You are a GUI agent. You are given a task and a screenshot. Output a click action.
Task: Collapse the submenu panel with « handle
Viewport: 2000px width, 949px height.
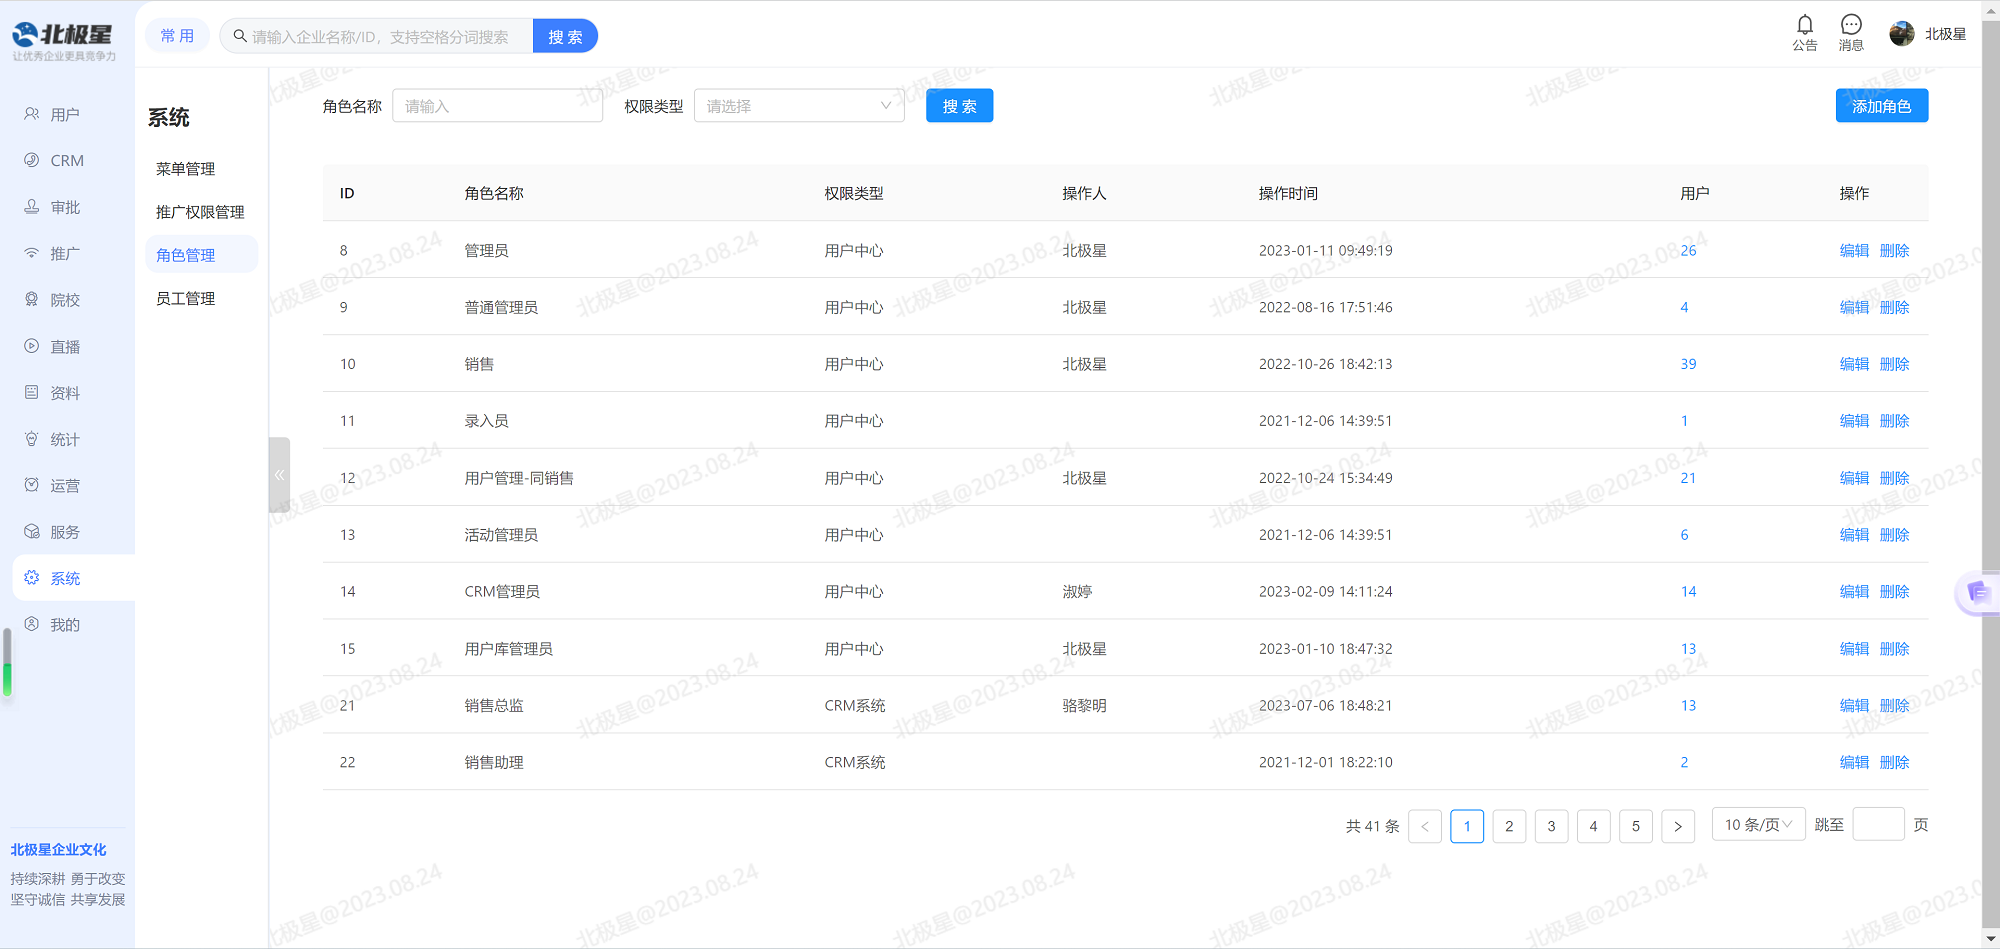tap(279, 475)
